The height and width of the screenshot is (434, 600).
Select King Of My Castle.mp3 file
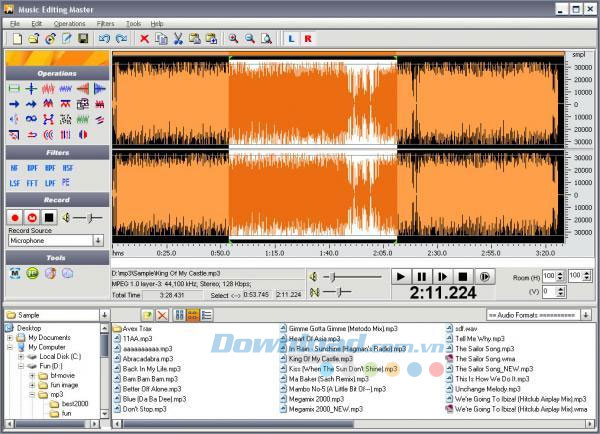[321, 359]
